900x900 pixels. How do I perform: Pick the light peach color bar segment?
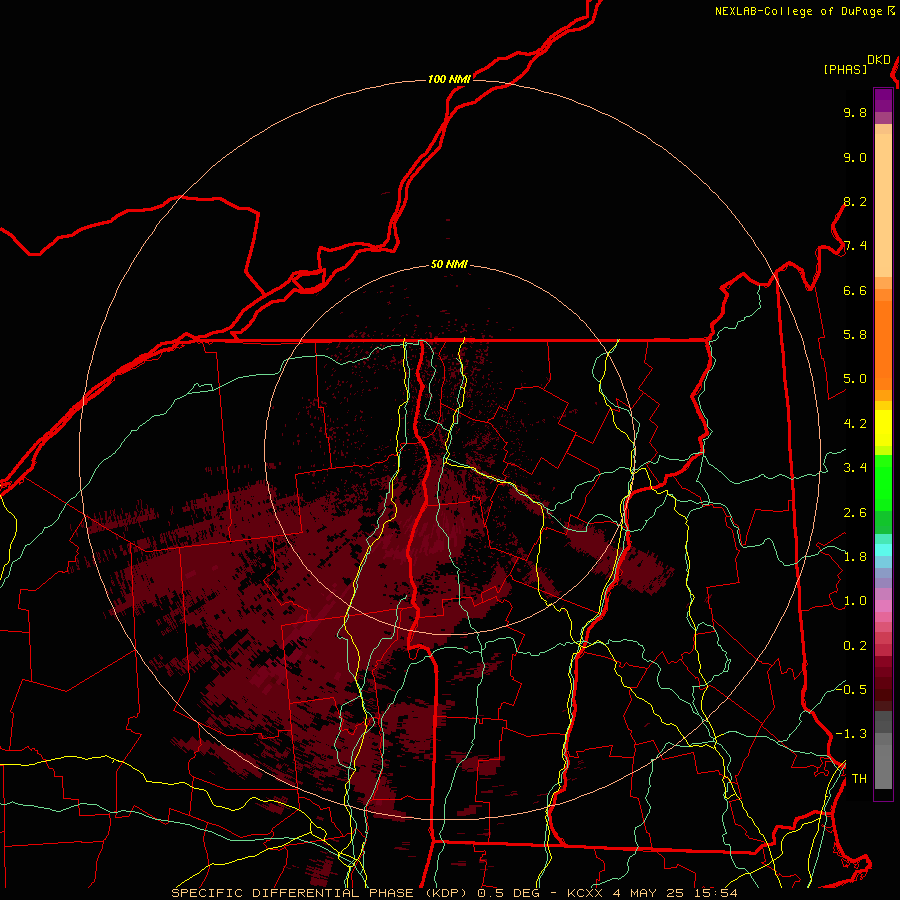click(883, 205)
